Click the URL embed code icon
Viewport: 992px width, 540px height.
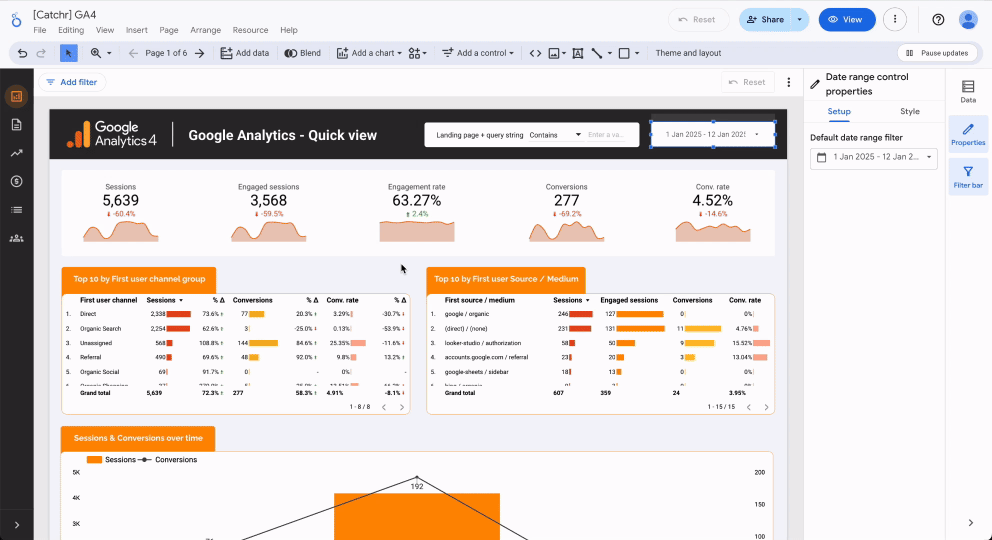[535, 53]
